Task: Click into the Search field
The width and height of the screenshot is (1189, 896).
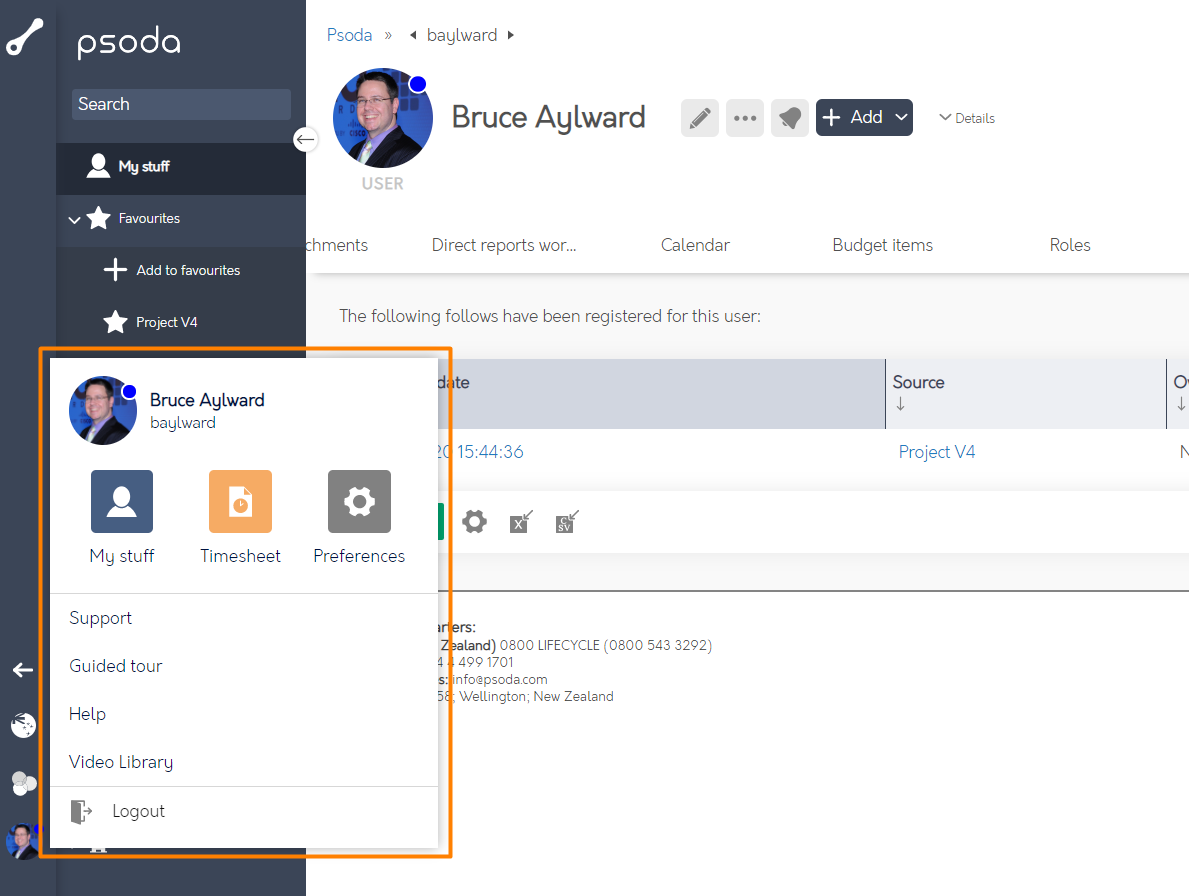Action: click(181, 104)
